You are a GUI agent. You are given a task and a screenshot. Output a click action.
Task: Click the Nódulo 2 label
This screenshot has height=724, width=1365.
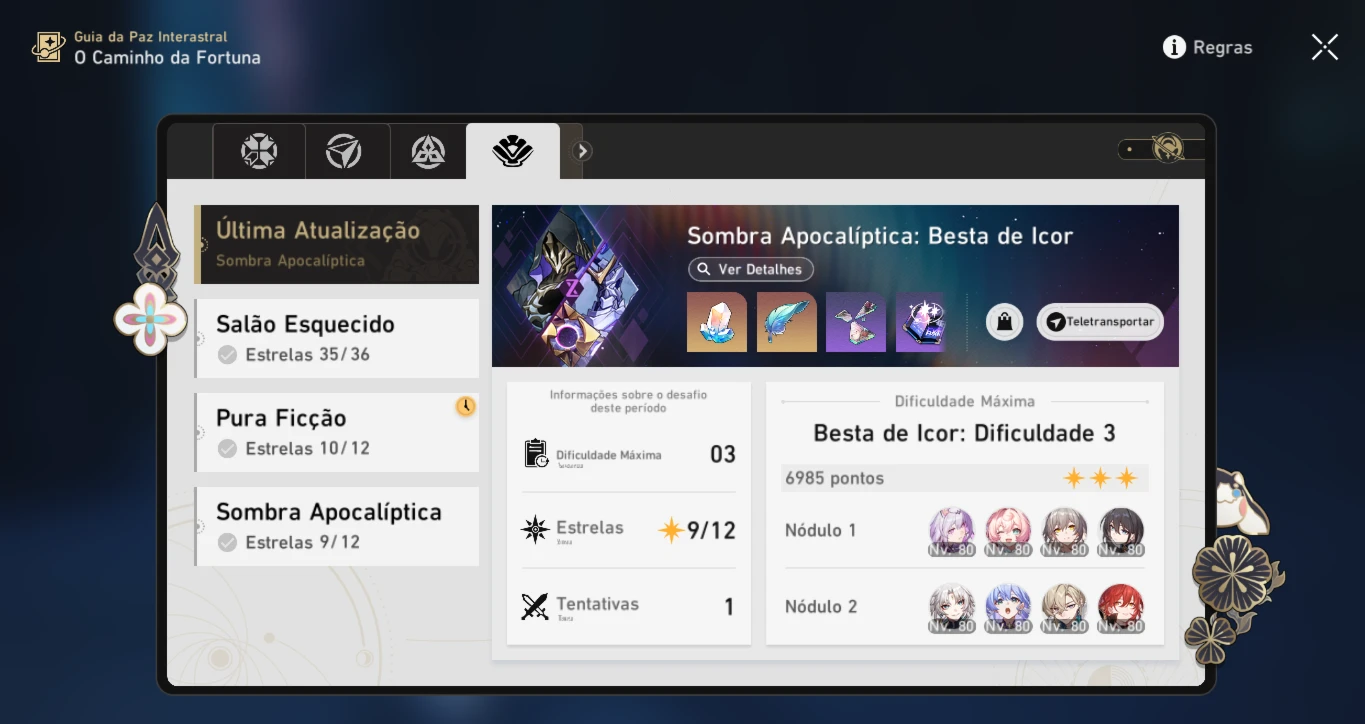click(821, 607)
